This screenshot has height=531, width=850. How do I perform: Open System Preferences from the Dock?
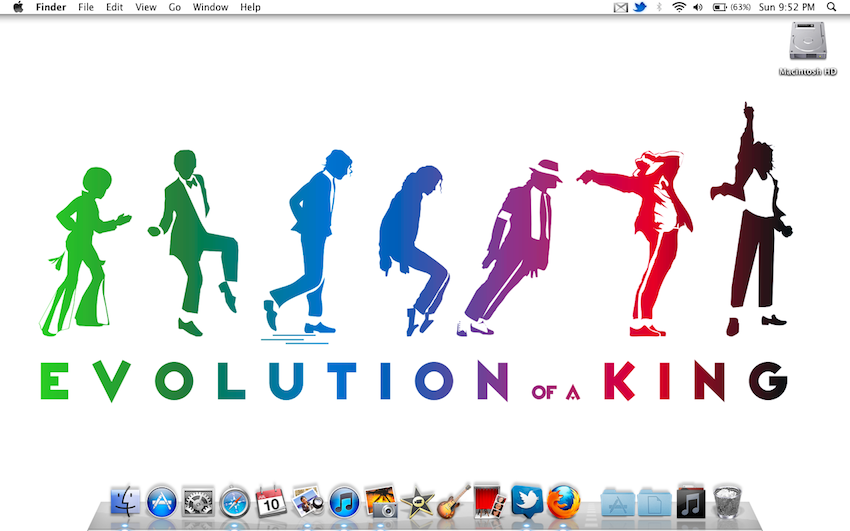coord(198,502)
